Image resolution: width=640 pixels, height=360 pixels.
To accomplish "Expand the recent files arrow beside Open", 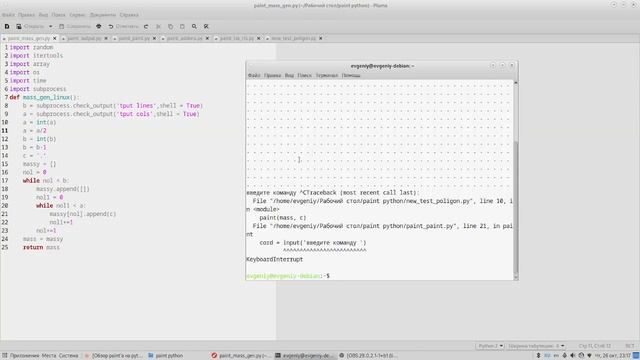I will click(x=51, y=26).
